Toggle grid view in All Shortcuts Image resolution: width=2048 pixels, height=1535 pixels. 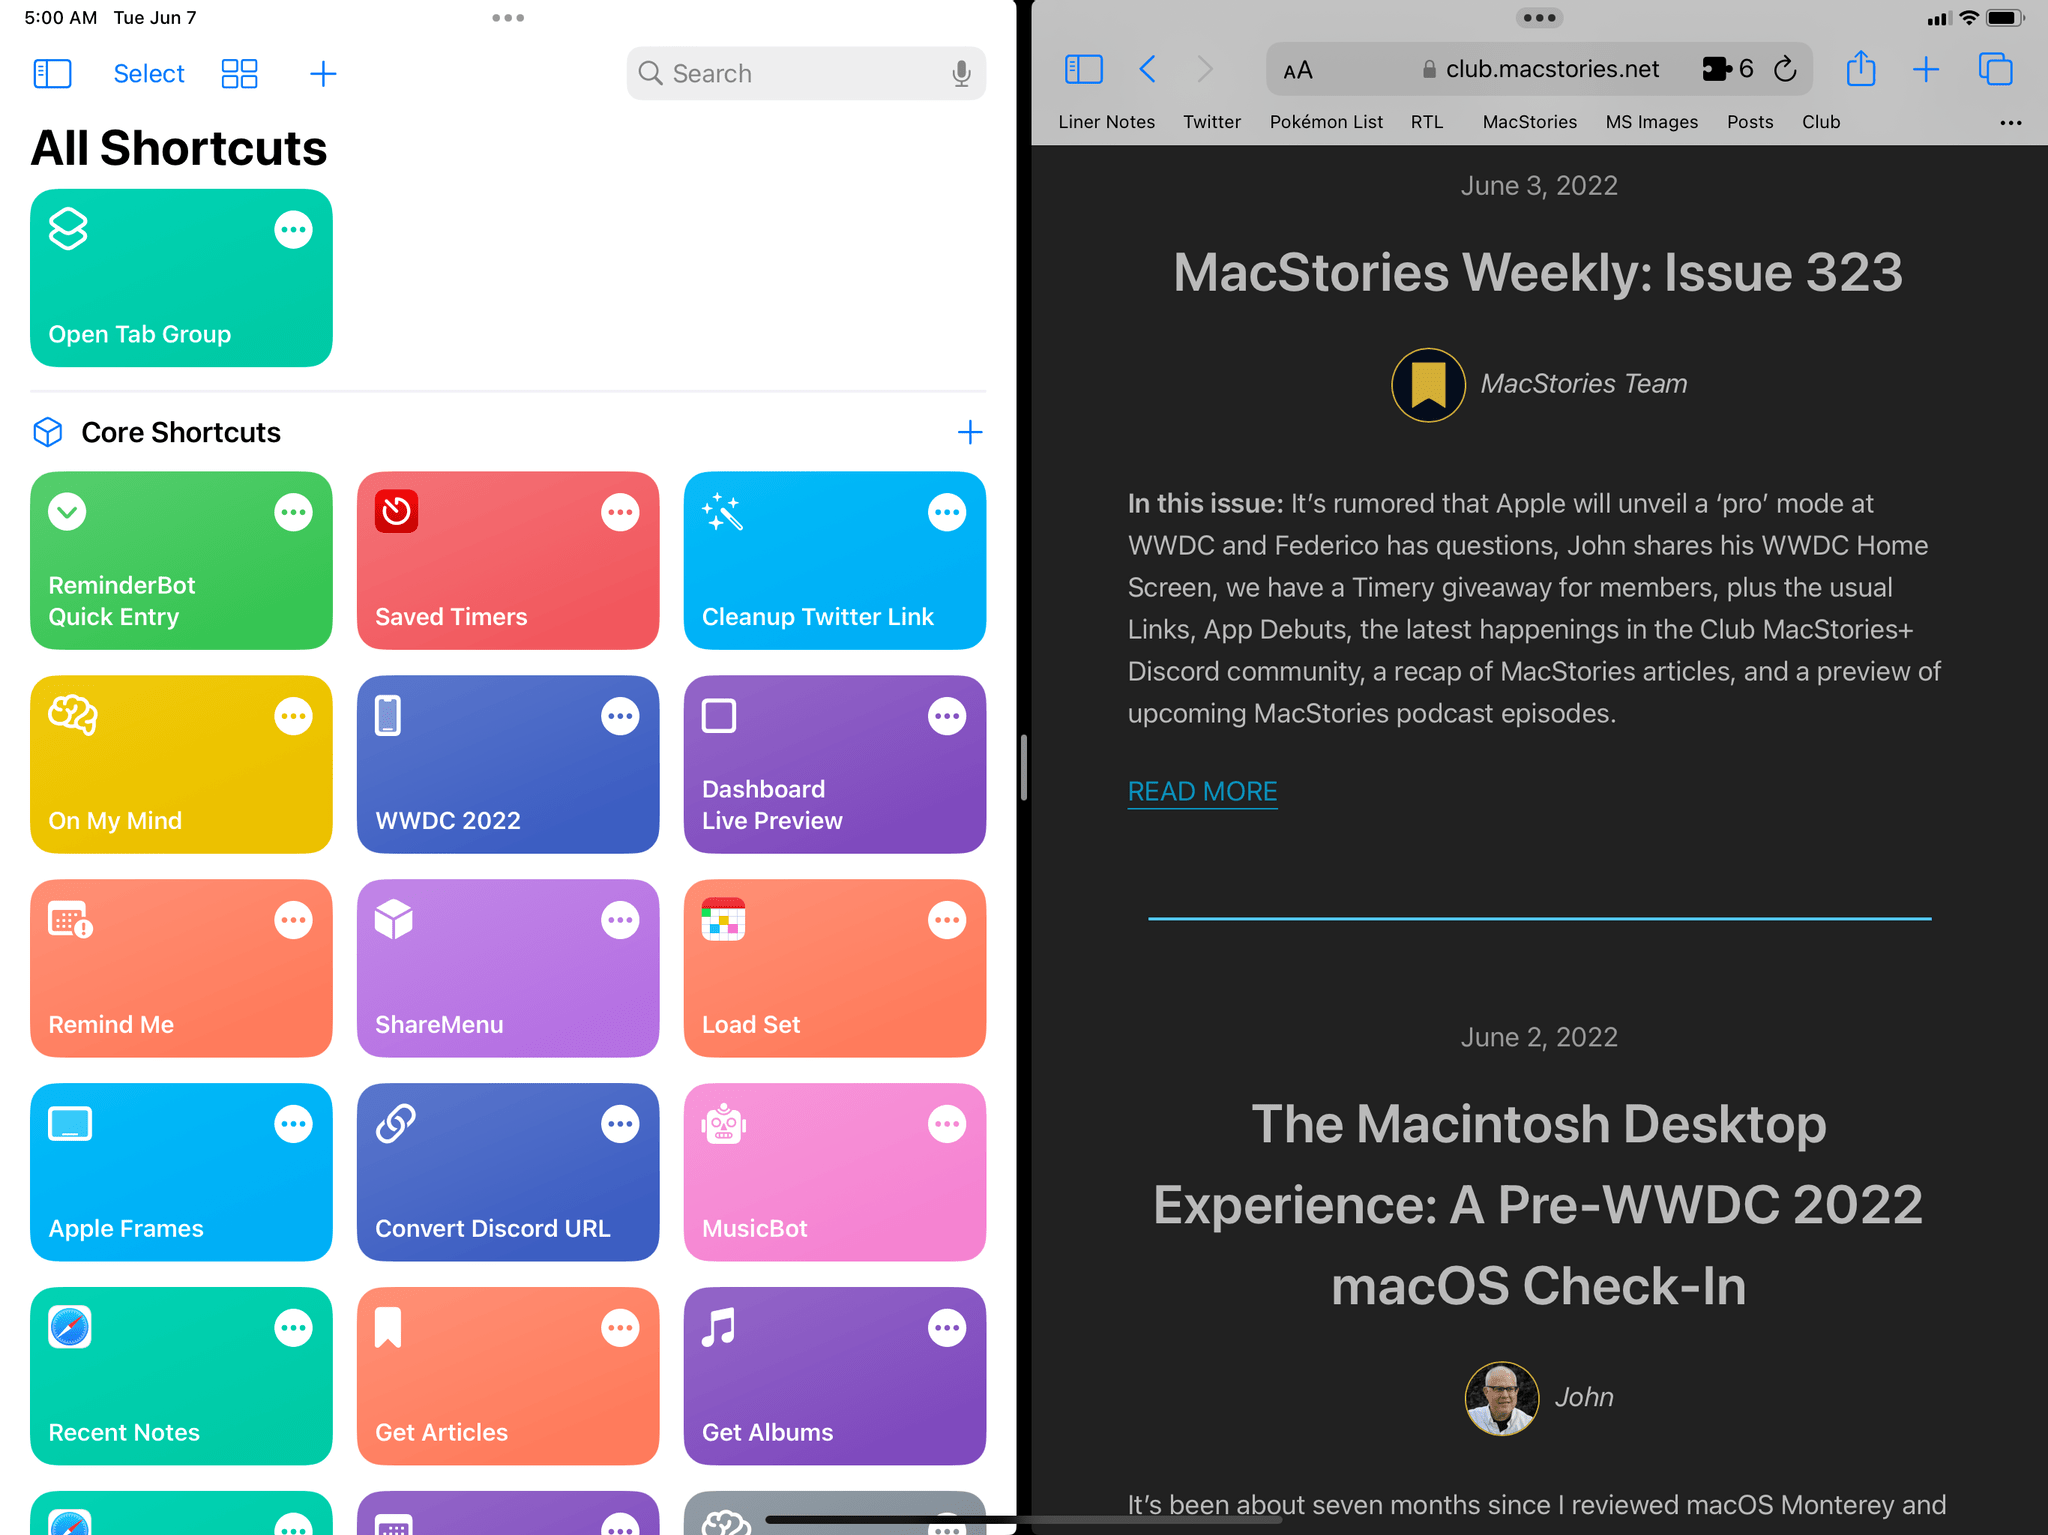coord(239,73)
